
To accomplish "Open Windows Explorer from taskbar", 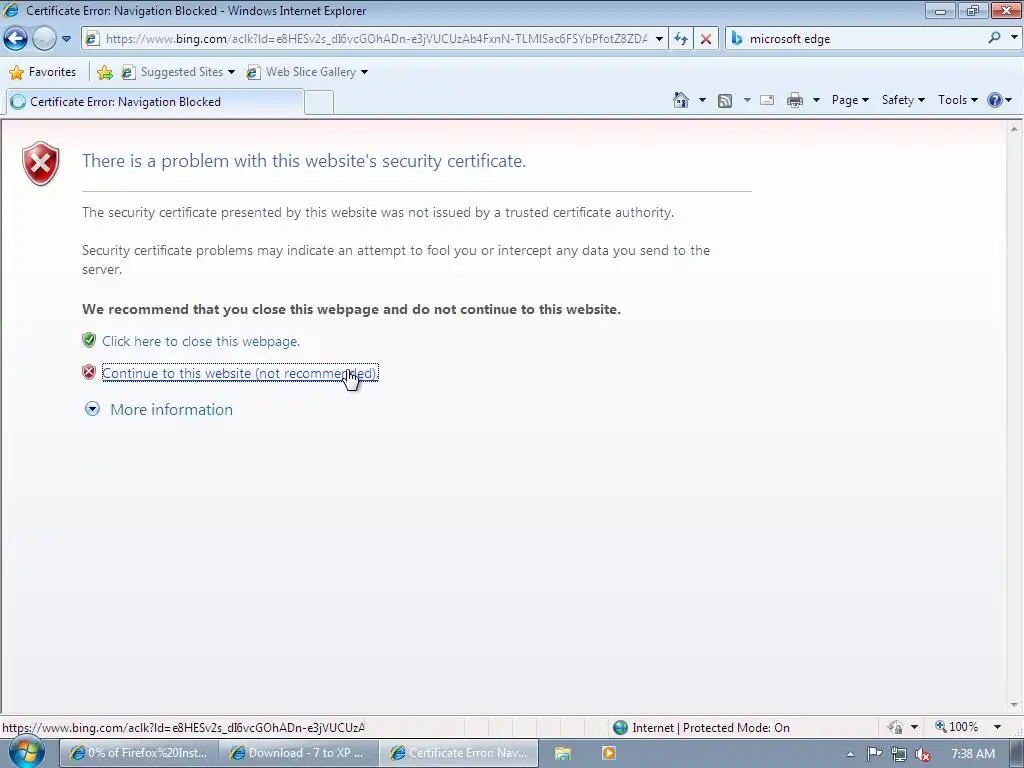I will coord(563,754).
